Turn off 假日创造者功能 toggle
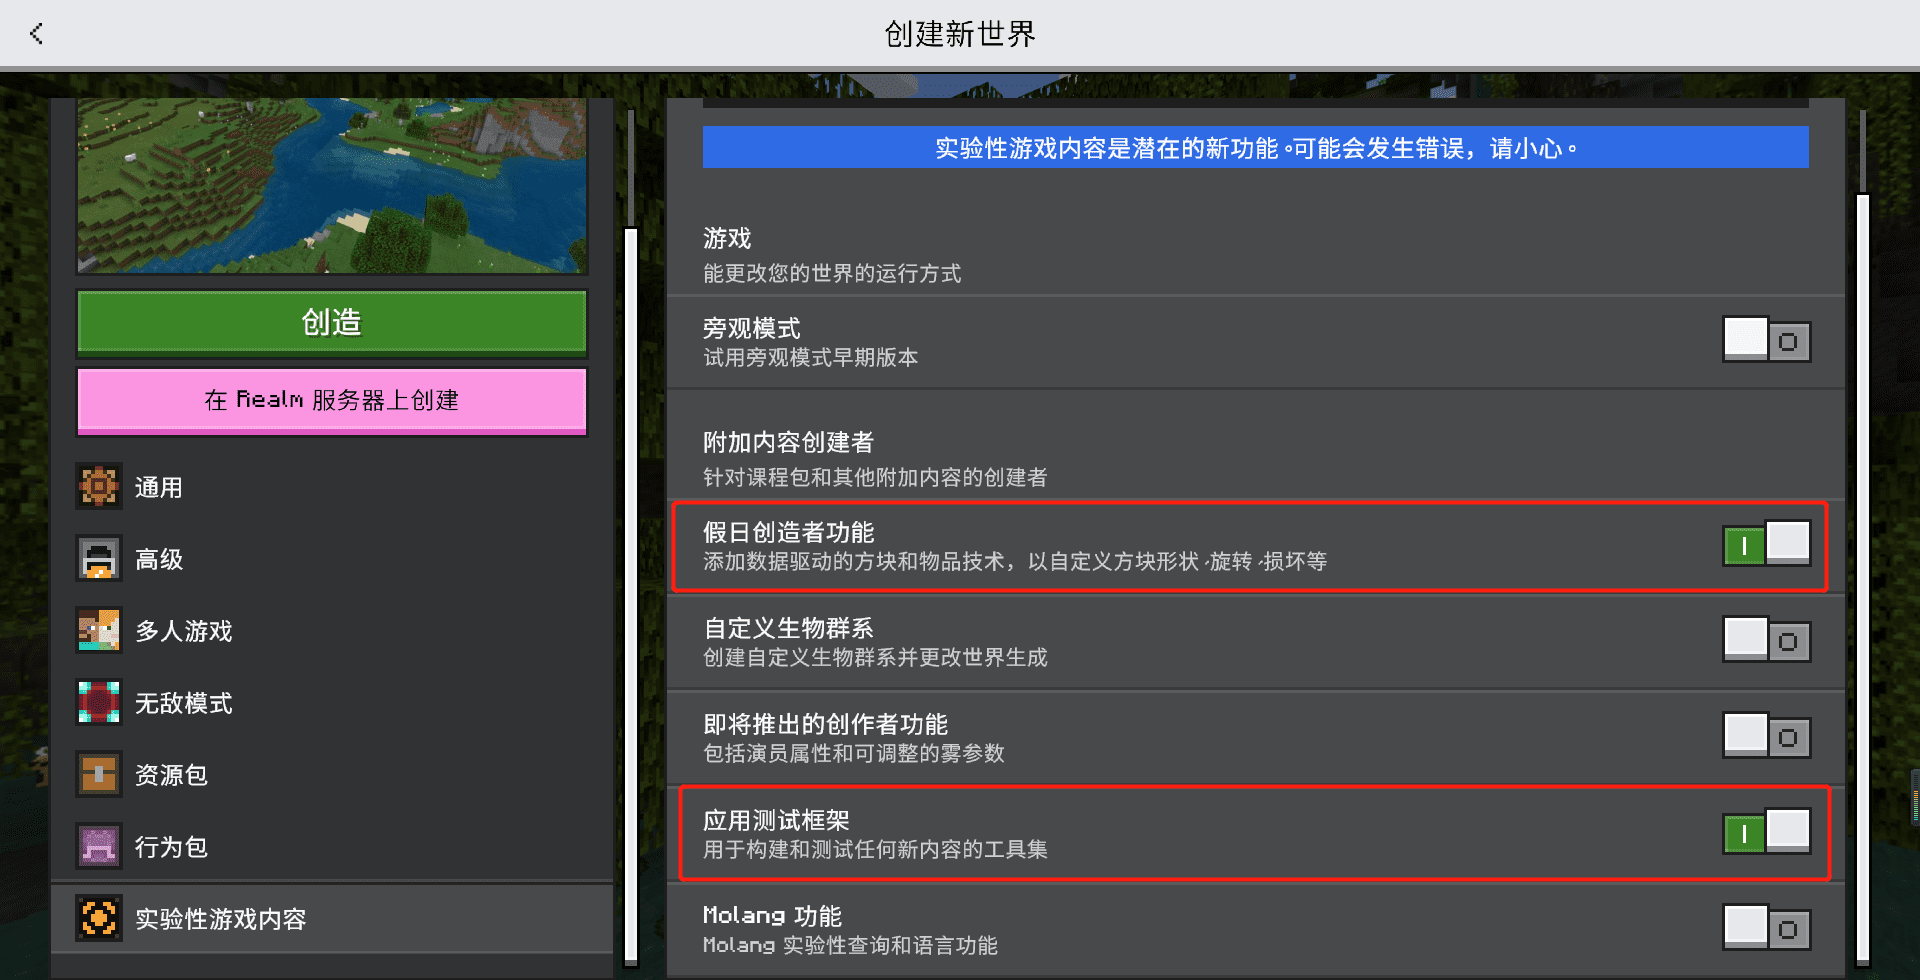This screenshot has width=1920, height=980. 1767,545
